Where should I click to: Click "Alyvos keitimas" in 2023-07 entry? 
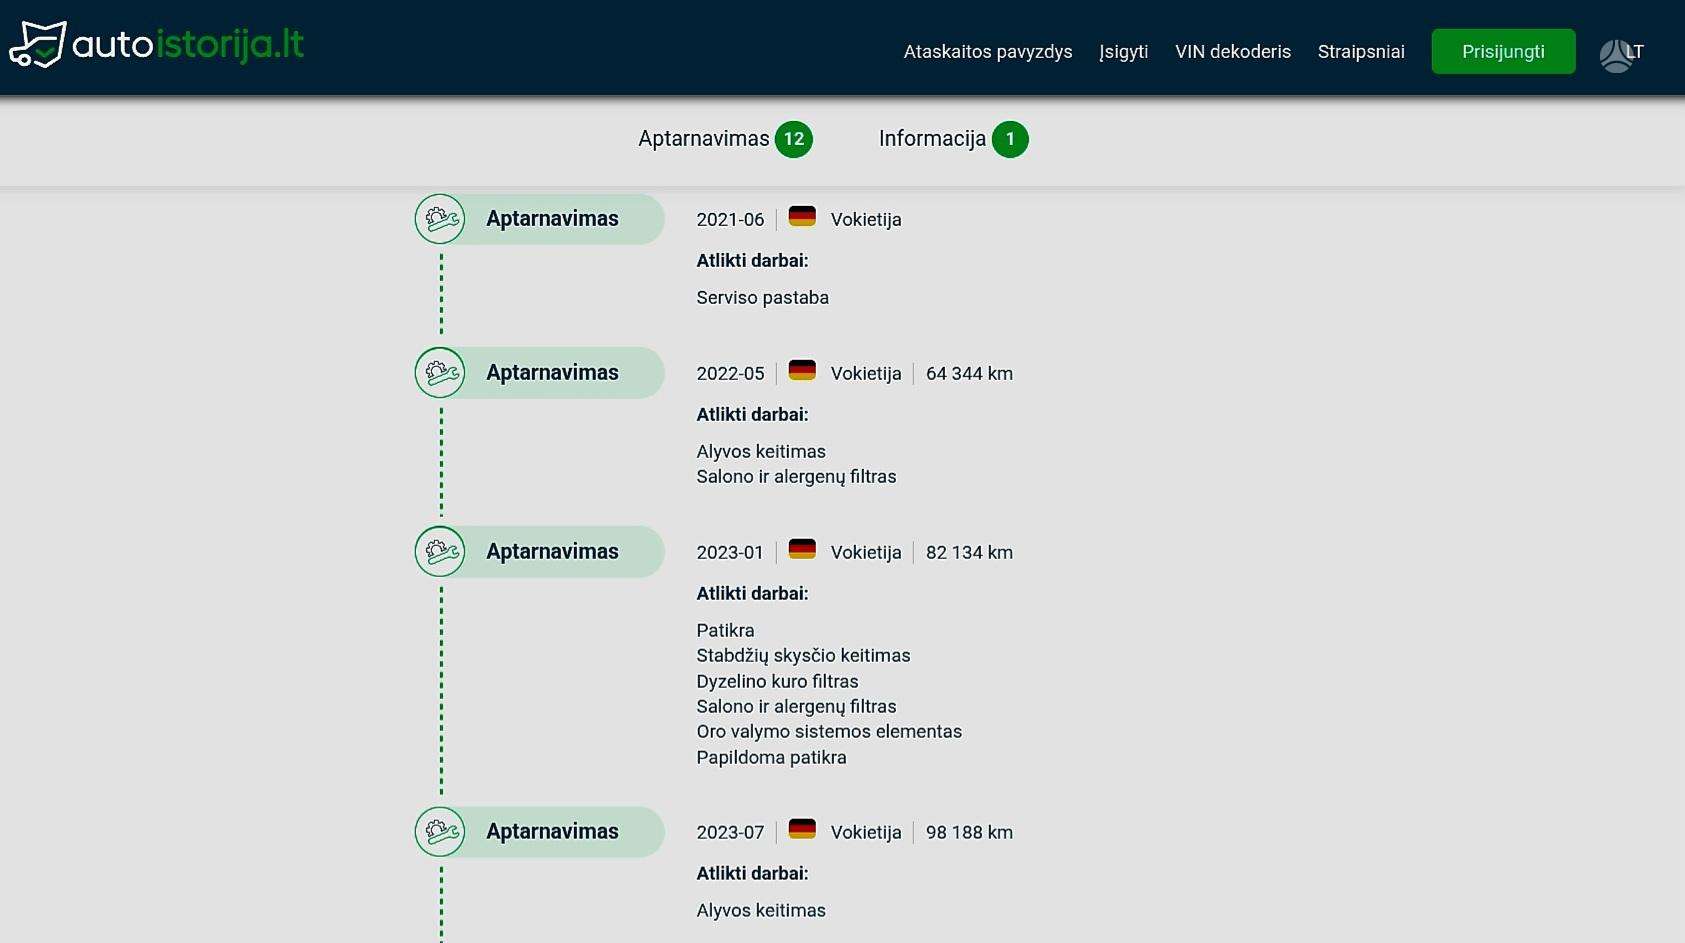click(761, 911)
